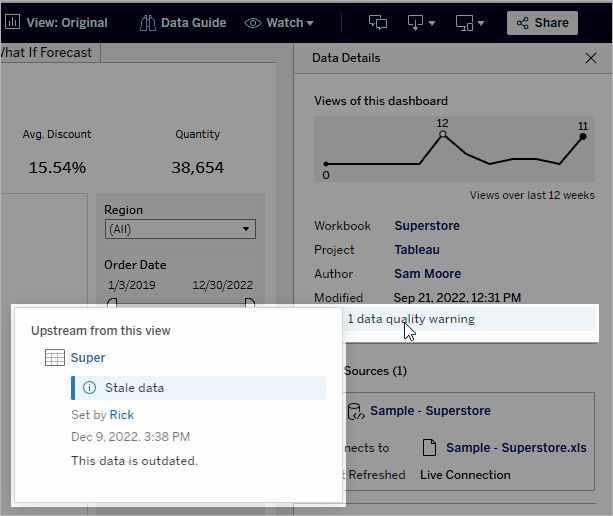
Task: Click the 12 peak point on views chart
Action: pyautogui.click(x=442, y=134)
